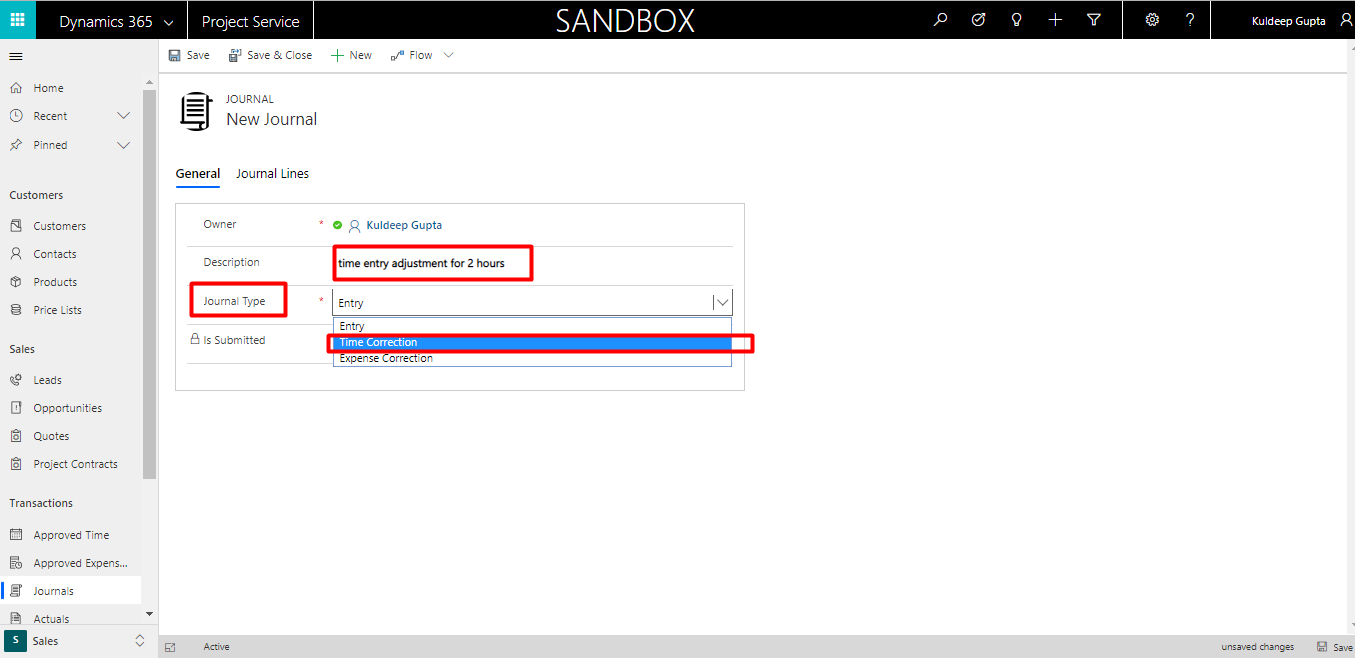Click the plus quick create icon

(1055, 20)
